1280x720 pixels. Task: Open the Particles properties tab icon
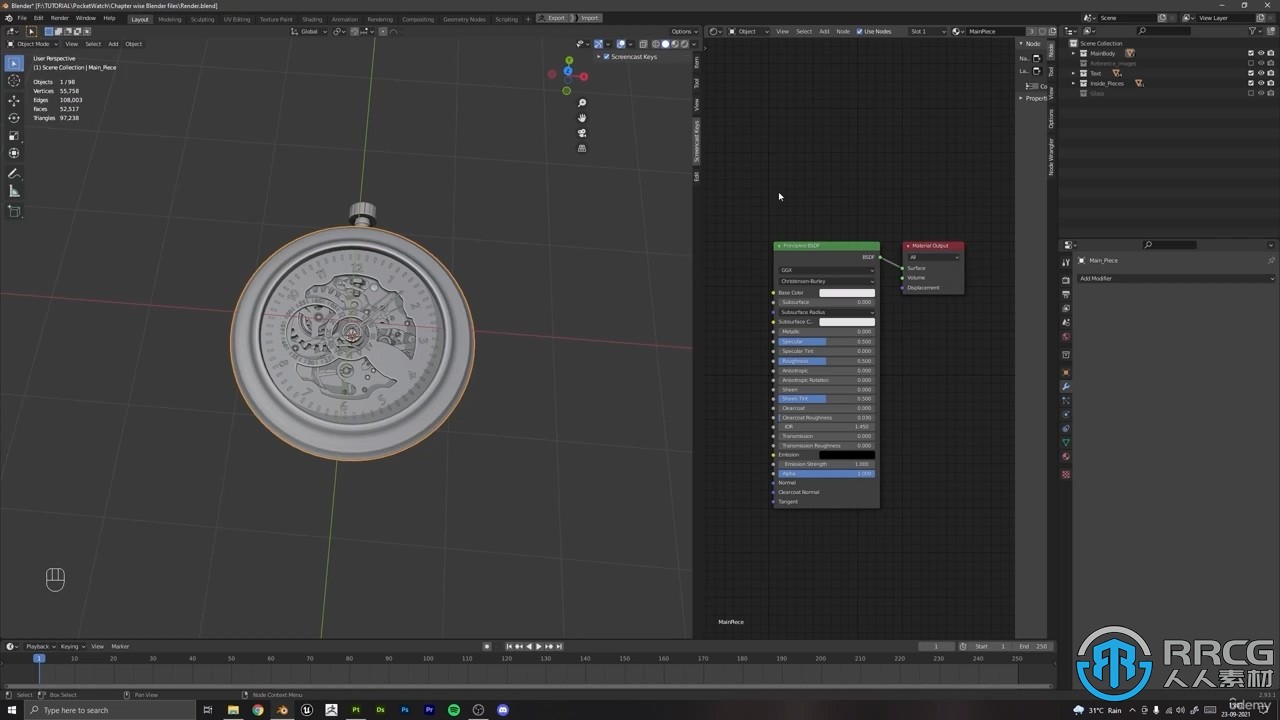(x=1066, y=401)
